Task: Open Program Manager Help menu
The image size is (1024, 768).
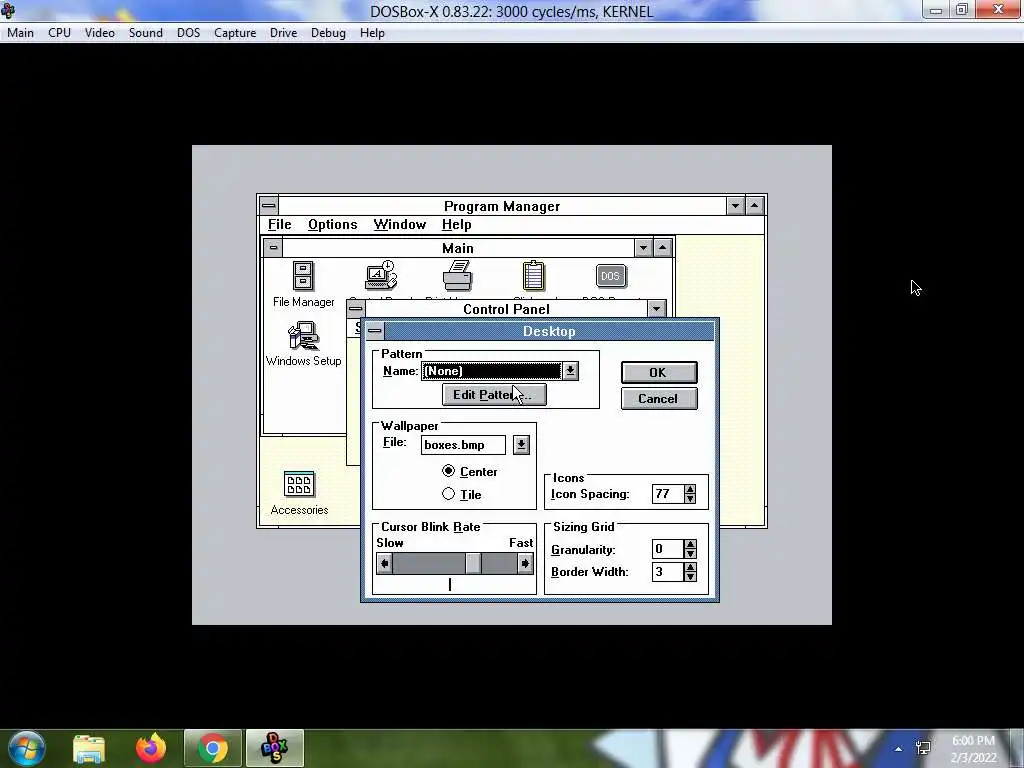Action: tap(456, 225)
